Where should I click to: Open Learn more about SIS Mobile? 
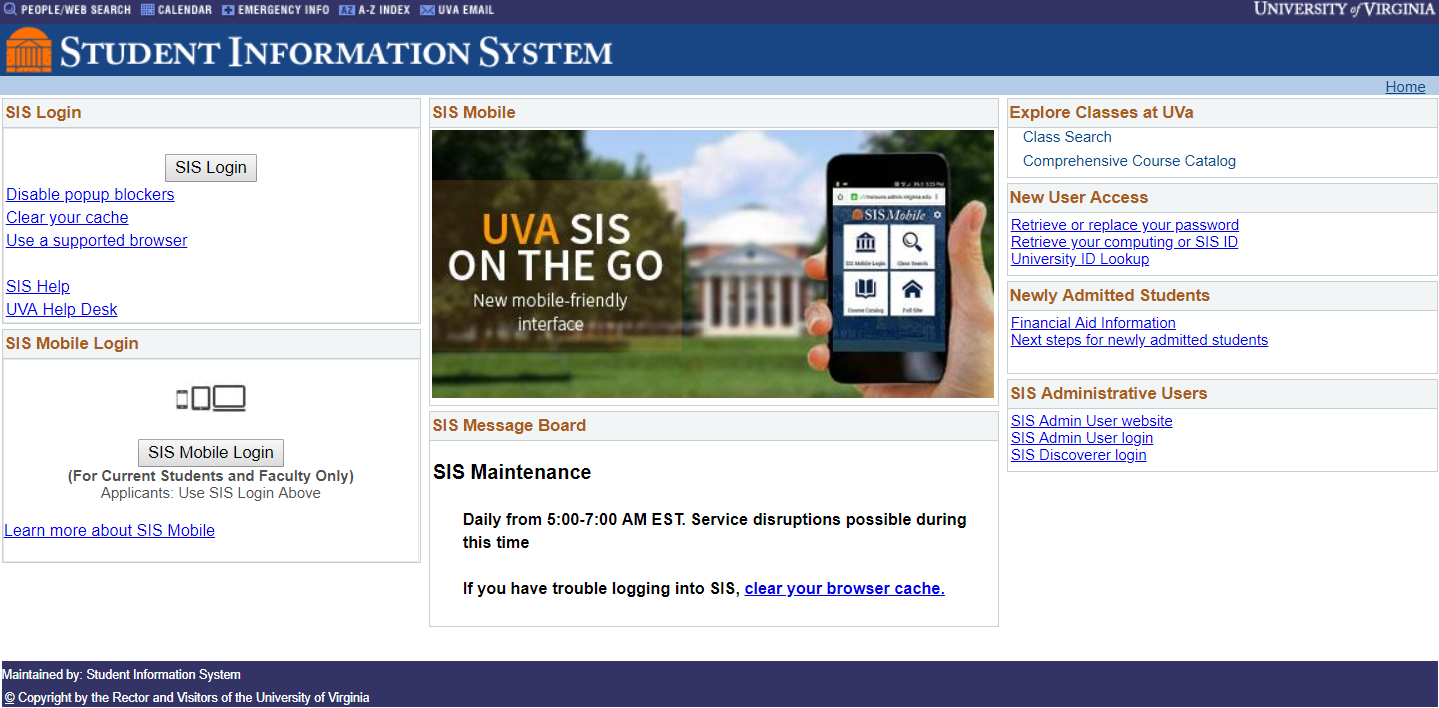pyautogui.click(x=110, y=530)
